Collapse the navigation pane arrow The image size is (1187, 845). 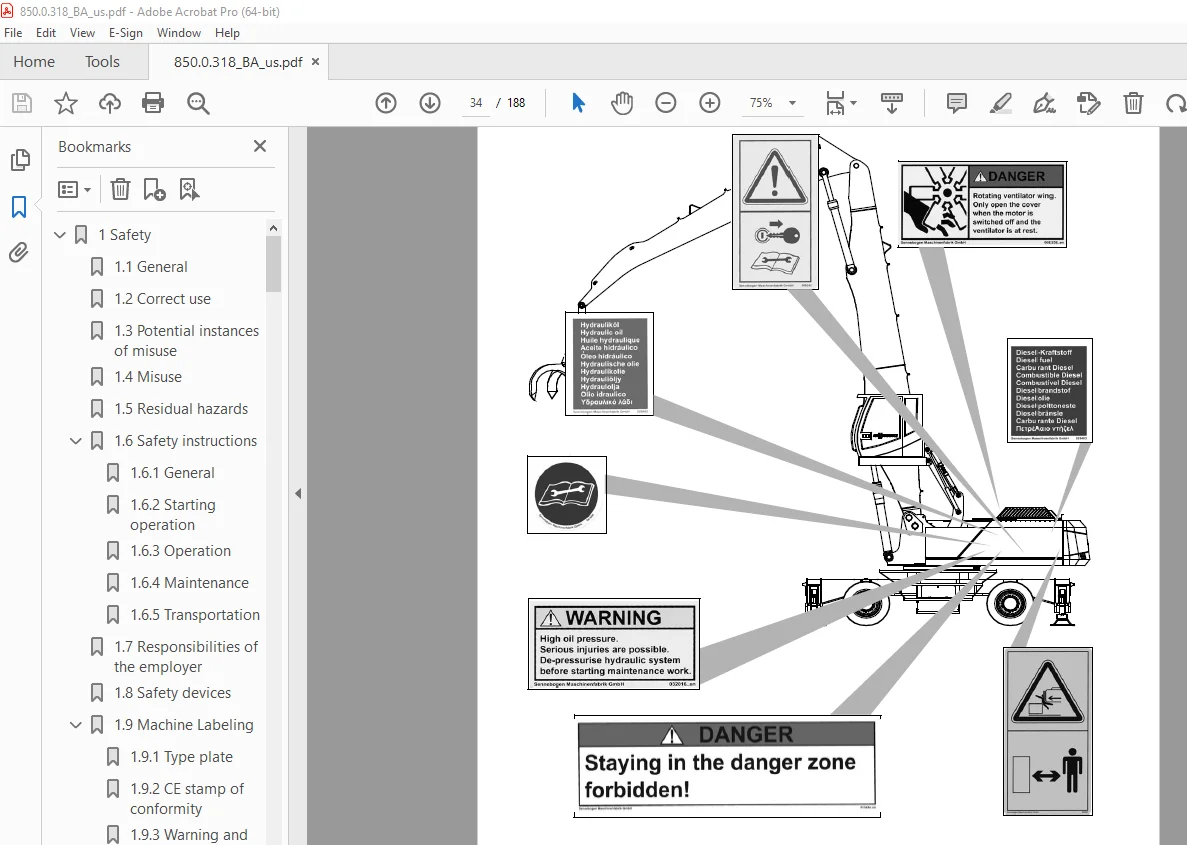pos(298,494)
